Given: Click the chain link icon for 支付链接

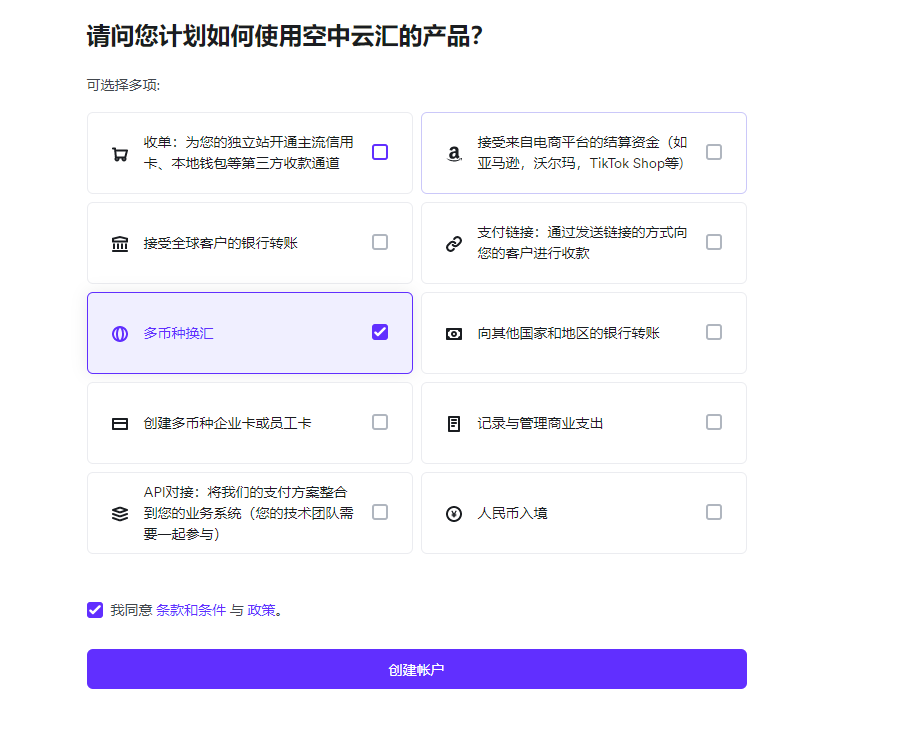Looking at the screenshot, I should [x=454, y=244].
